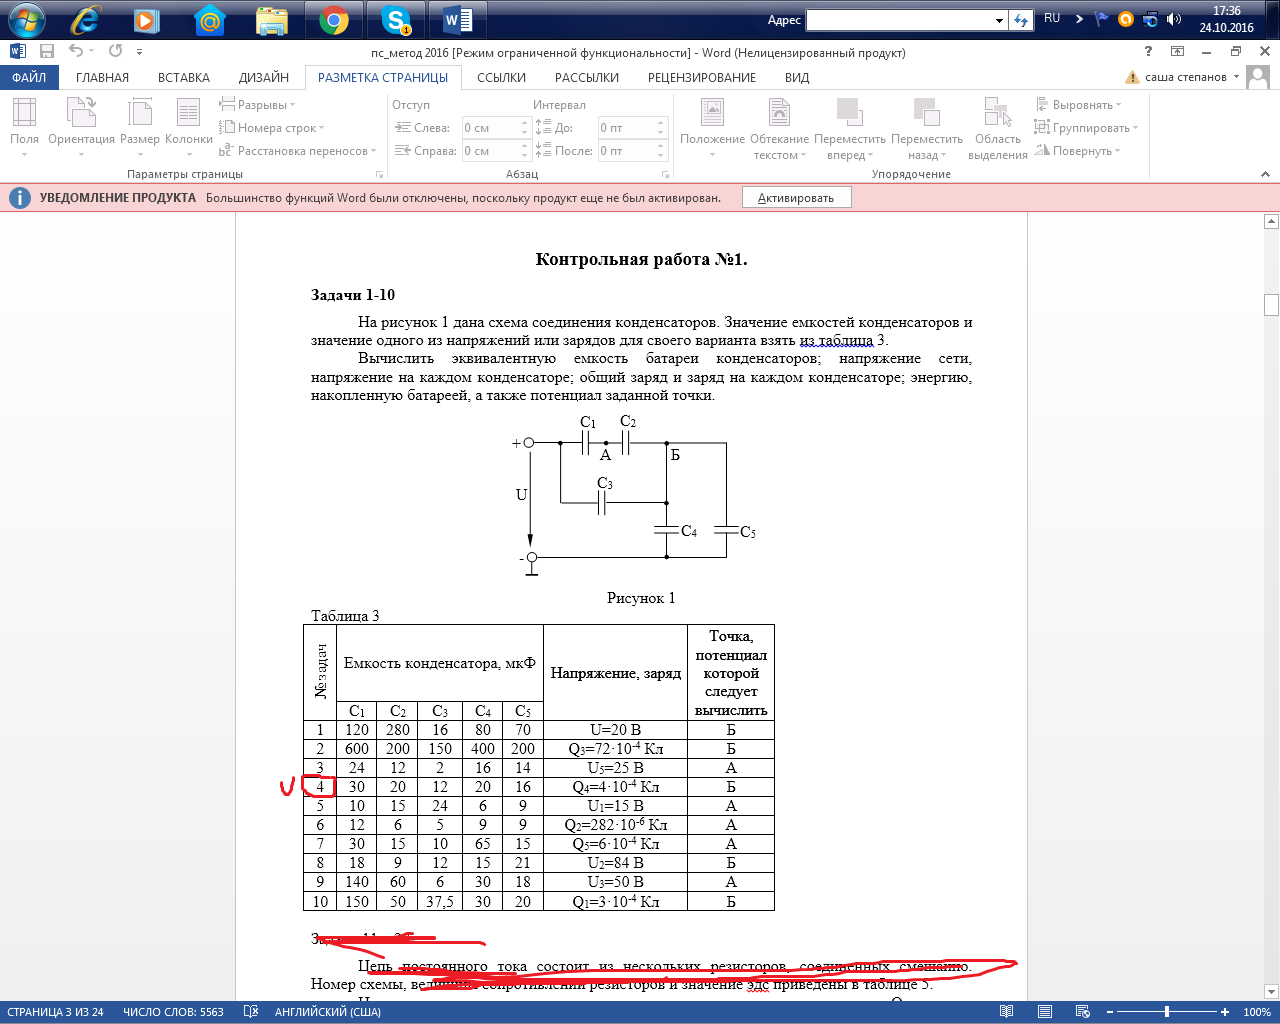This screenshot has height=1024, width=1280.
Task: Click the Save icon in quick access toolbar
Action: [x=47, y=52]
